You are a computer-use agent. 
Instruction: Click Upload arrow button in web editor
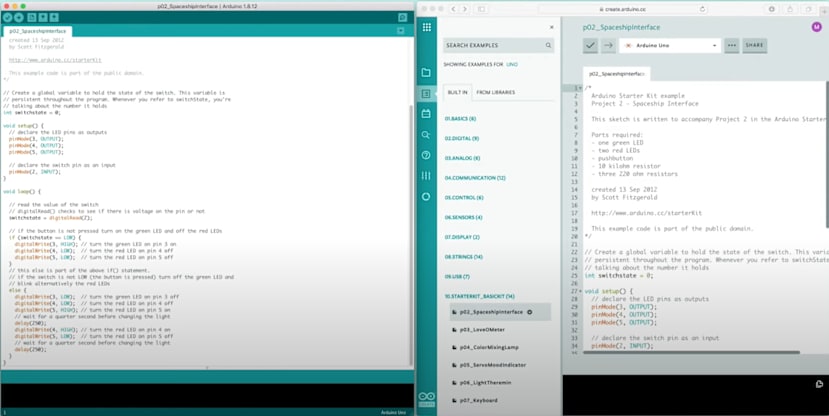[x=608, y=45]
